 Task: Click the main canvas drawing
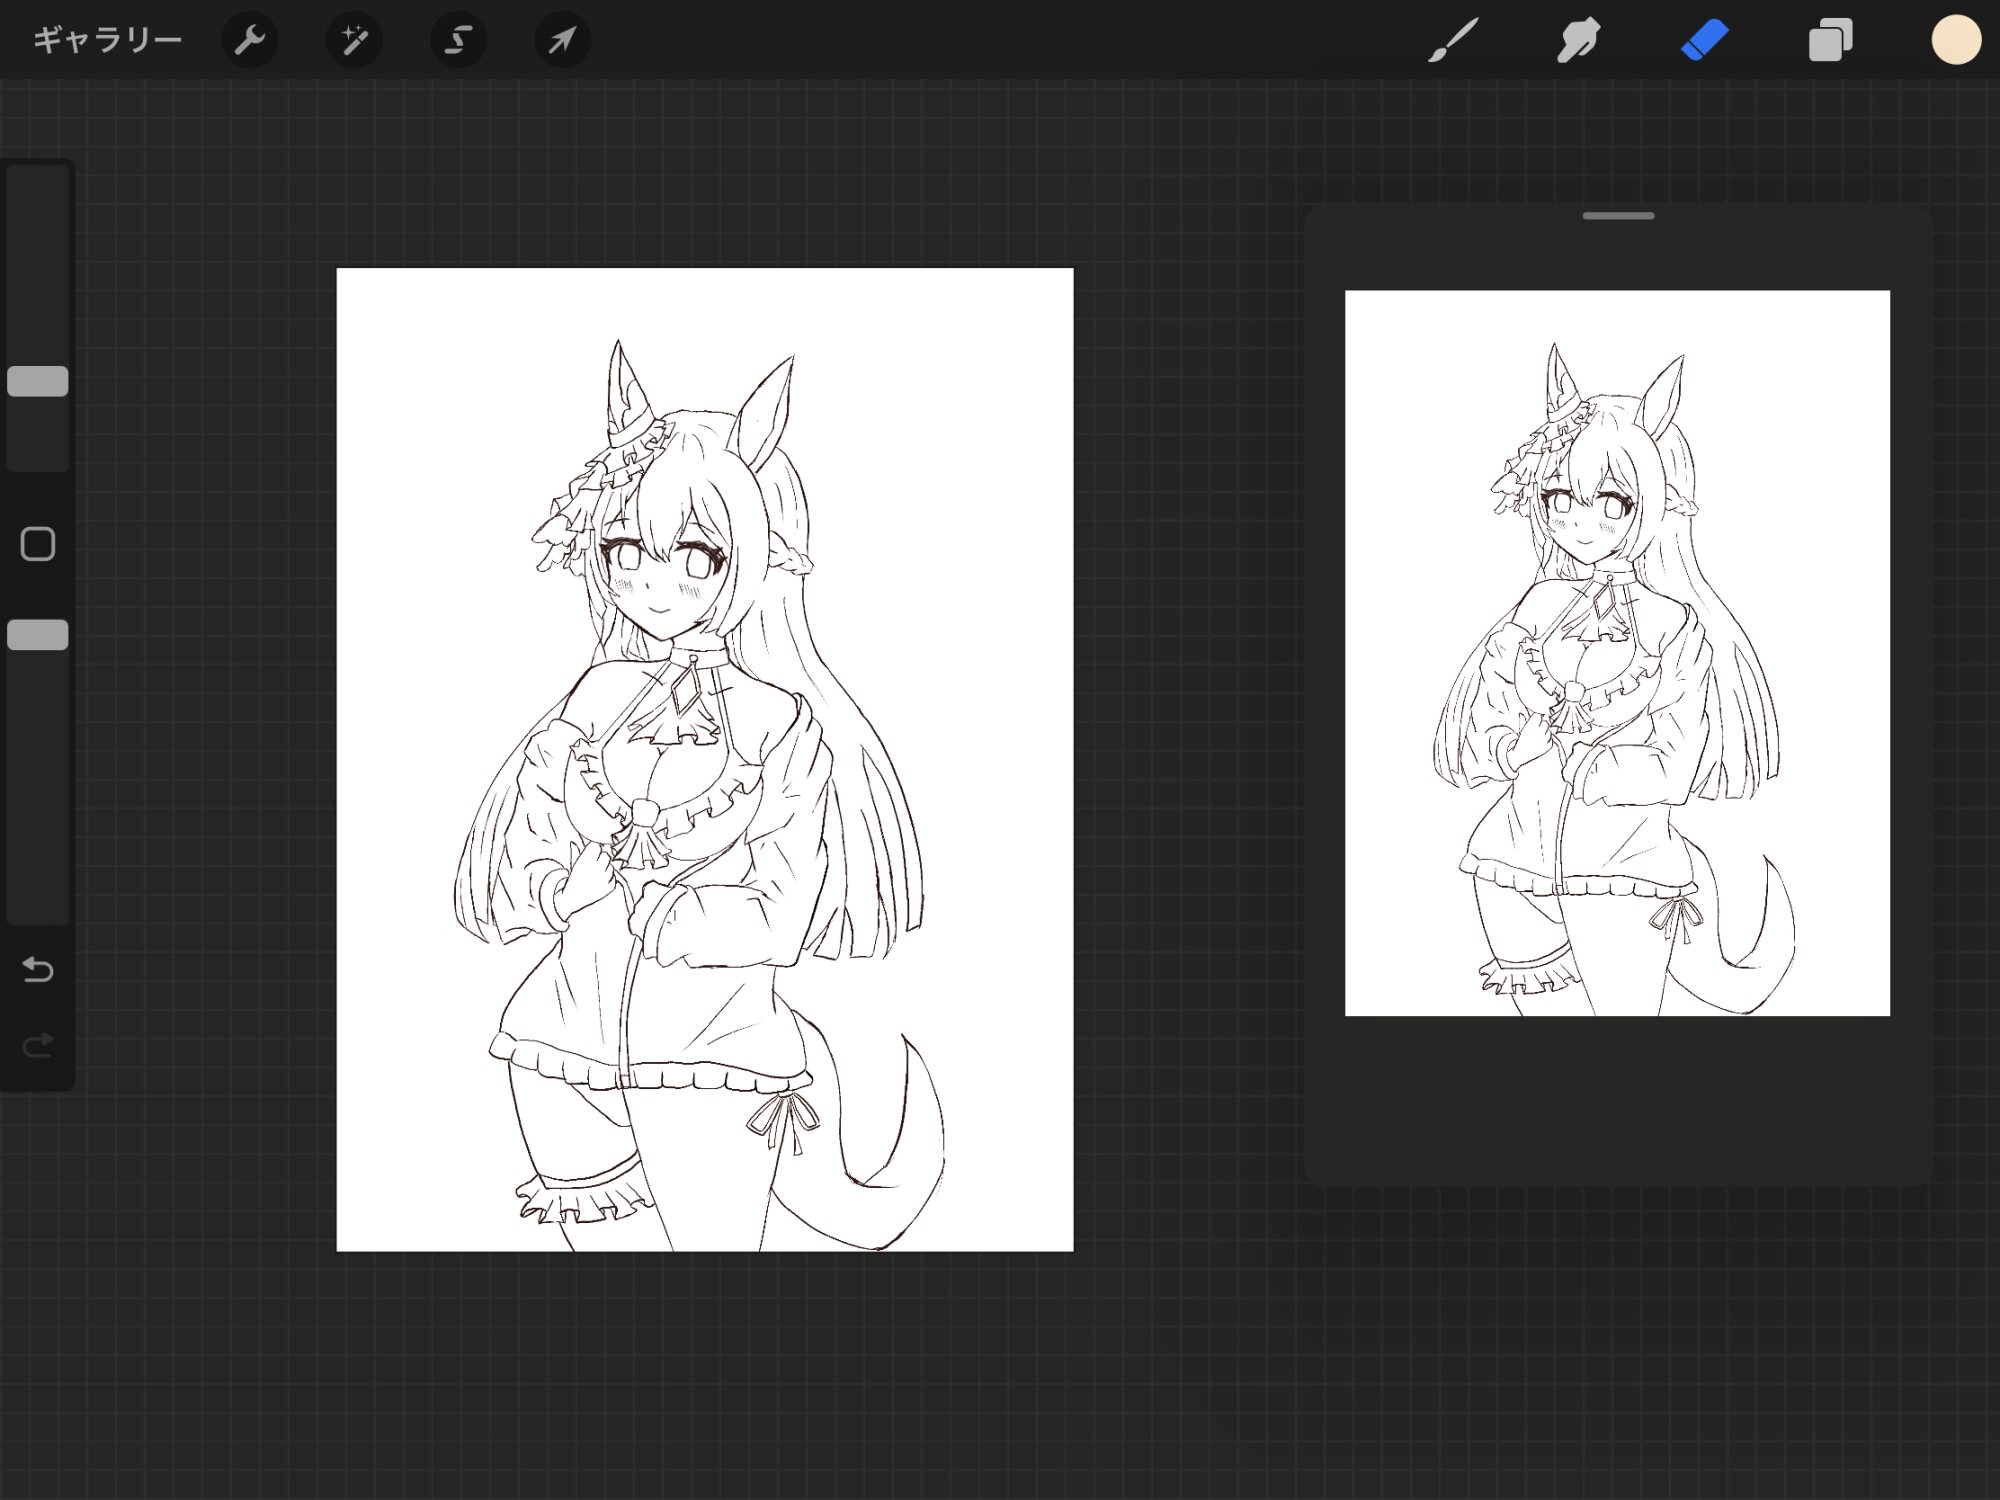pos(705,759)
